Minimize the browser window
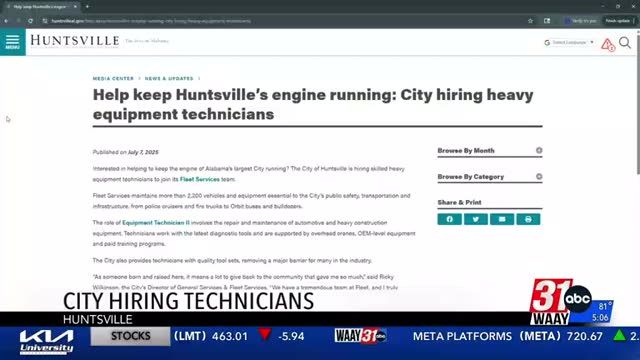 point(603,7)
